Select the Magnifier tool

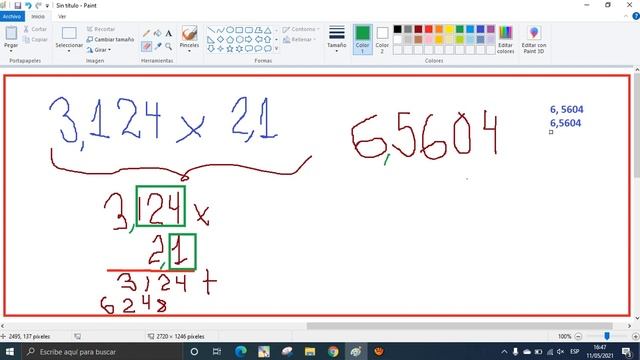coord(169,46)
